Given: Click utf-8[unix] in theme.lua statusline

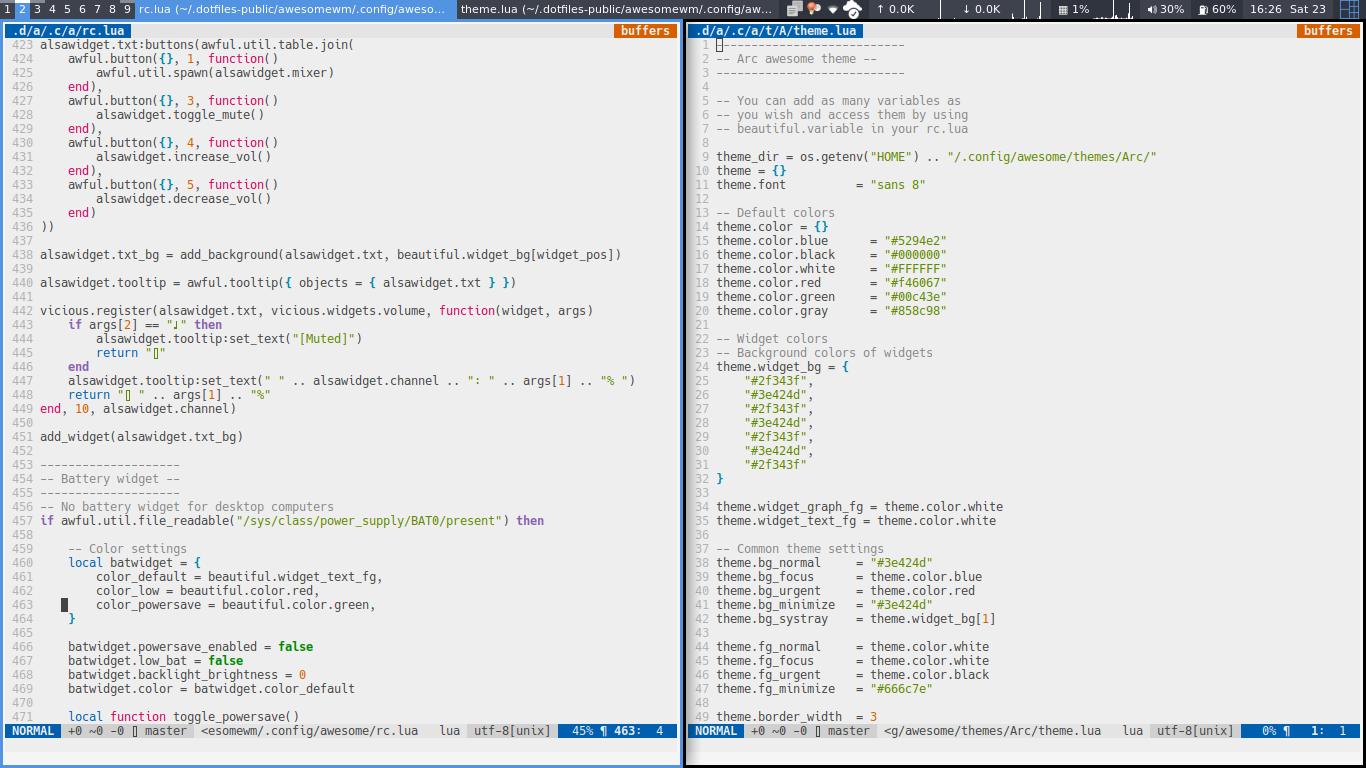Looking at the screenshot, I should pos(1195,731).
